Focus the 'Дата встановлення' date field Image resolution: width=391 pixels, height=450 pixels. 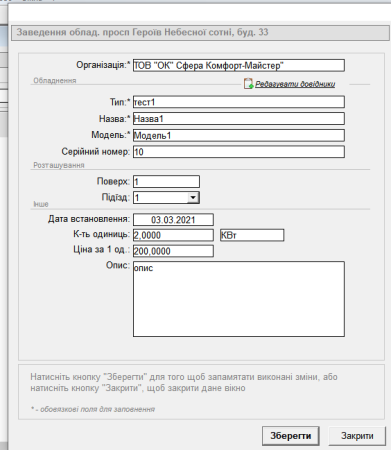173,220
